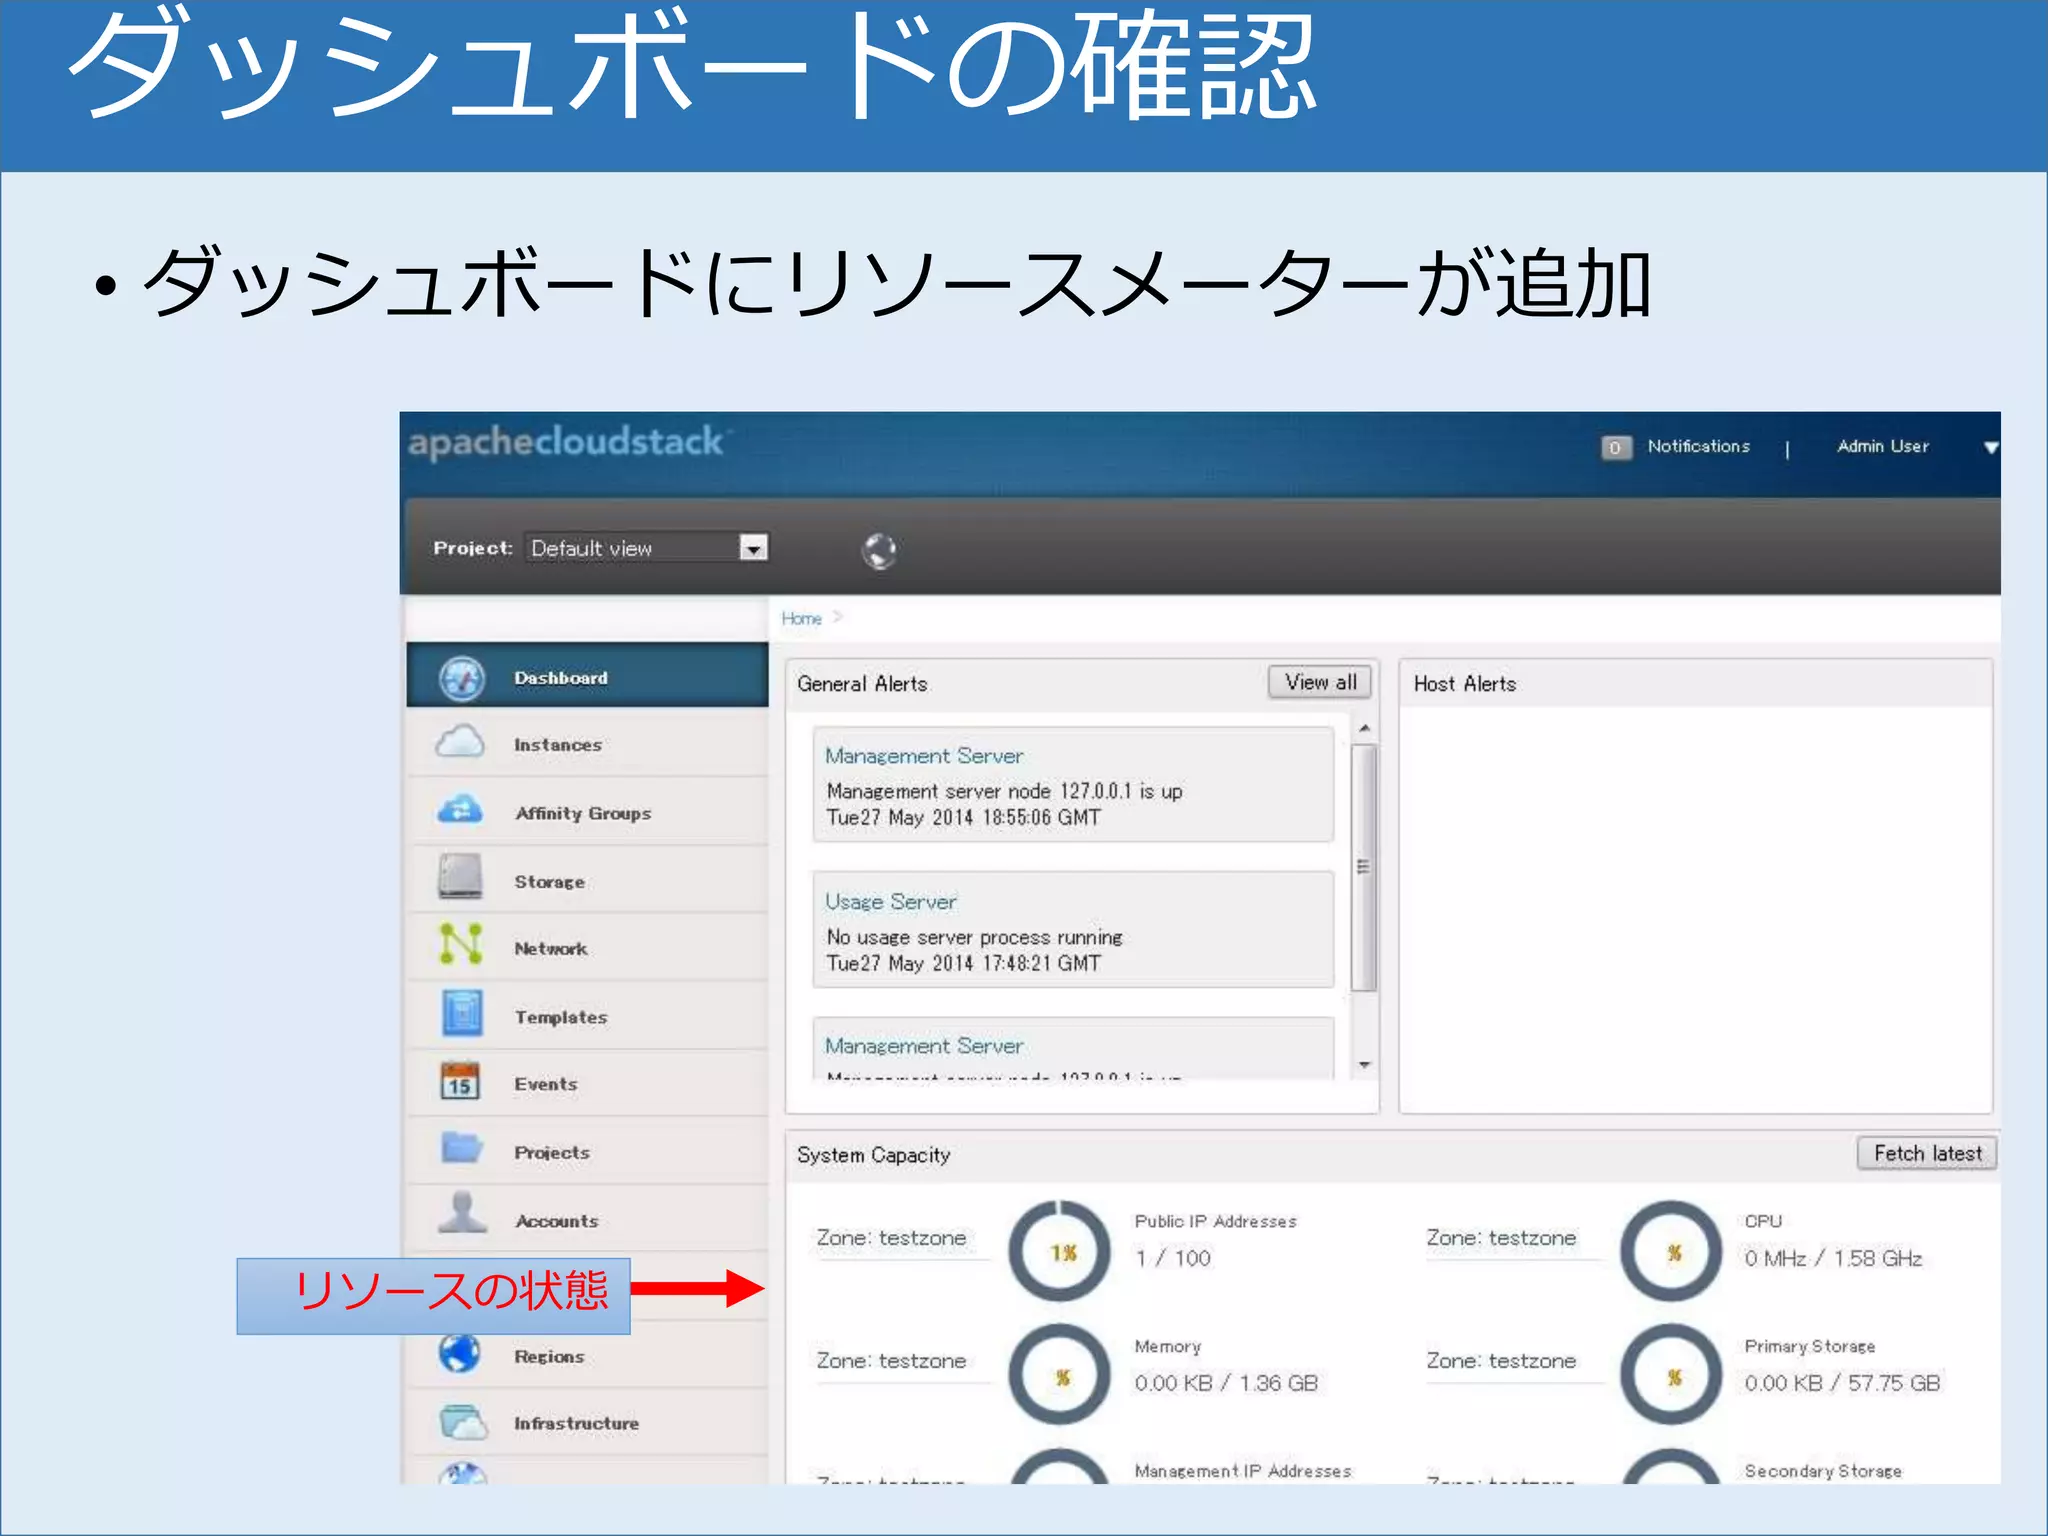Click 'Zone: testzone' beside Public IP Addresses
This screenshot has height=1536, width=2048.
(x=891, y=1238)
